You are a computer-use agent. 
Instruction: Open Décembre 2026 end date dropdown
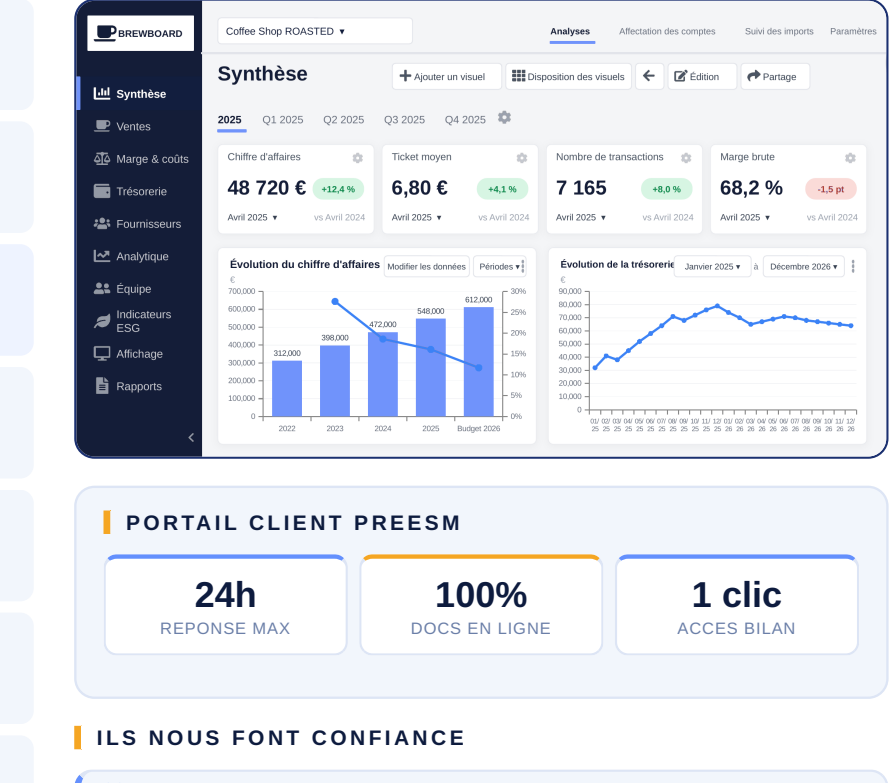(x=804, y=267)
